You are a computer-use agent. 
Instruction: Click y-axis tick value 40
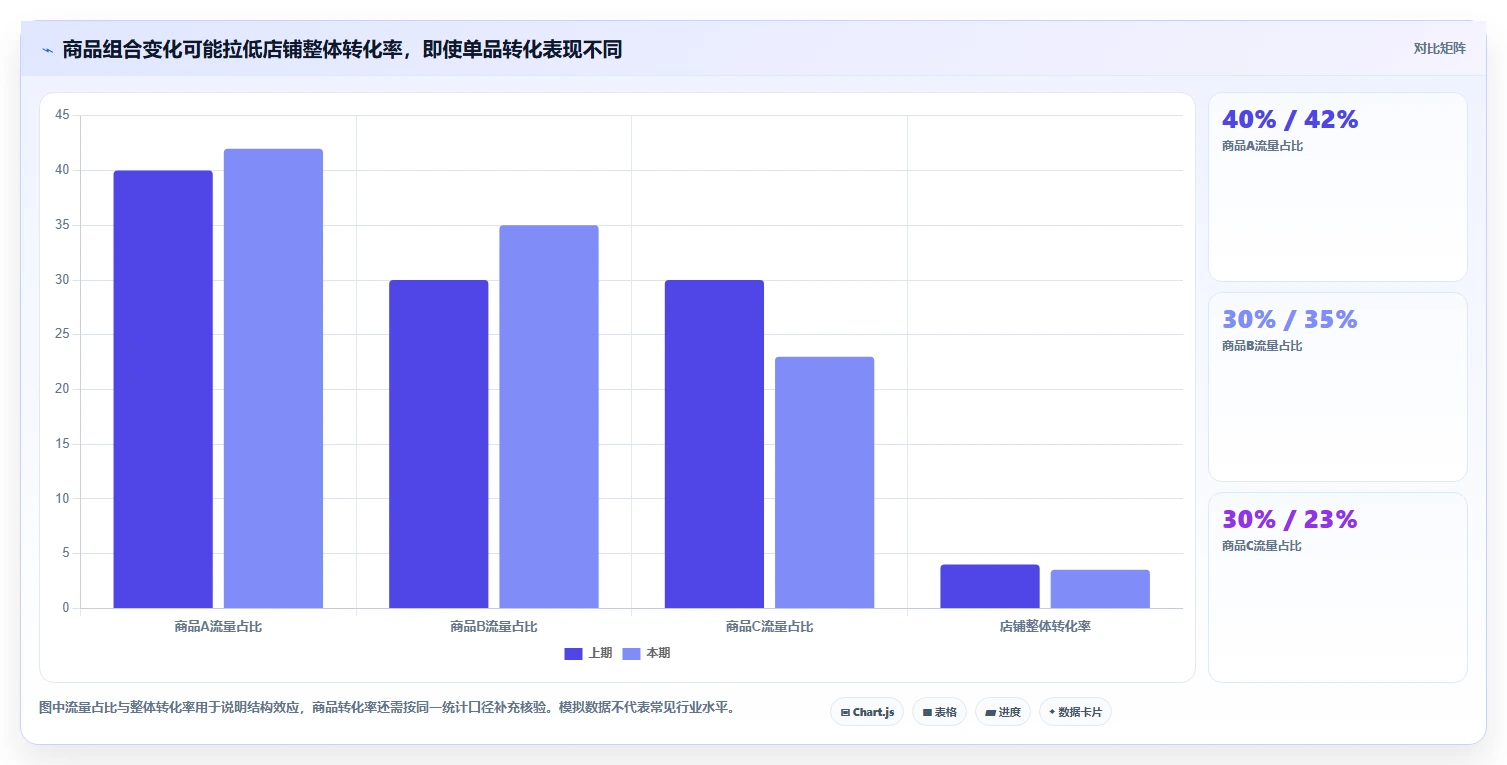(x=62, y=171)
